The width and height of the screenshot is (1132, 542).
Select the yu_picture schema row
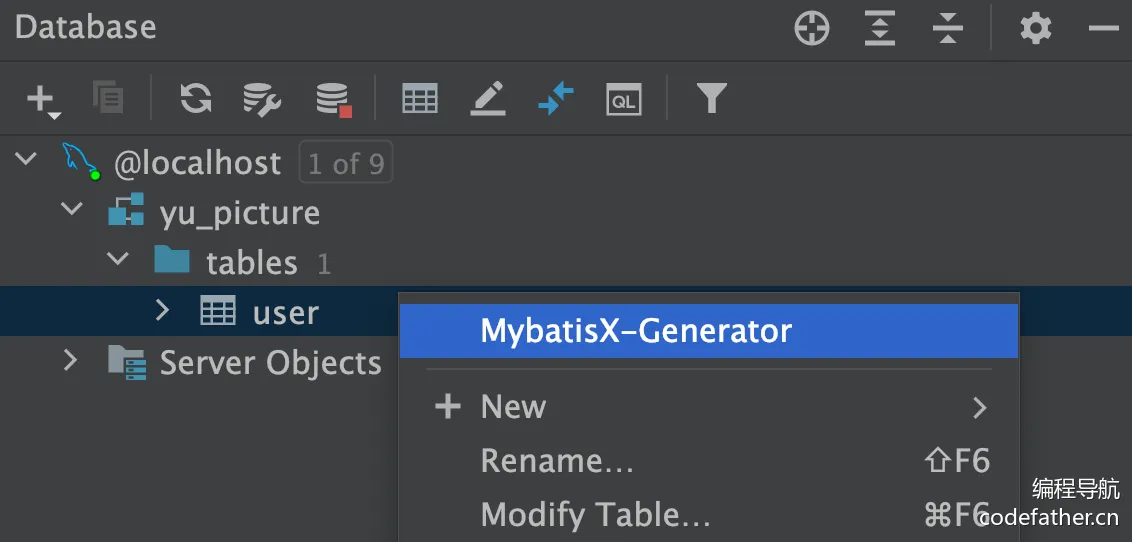click(566, 213)
